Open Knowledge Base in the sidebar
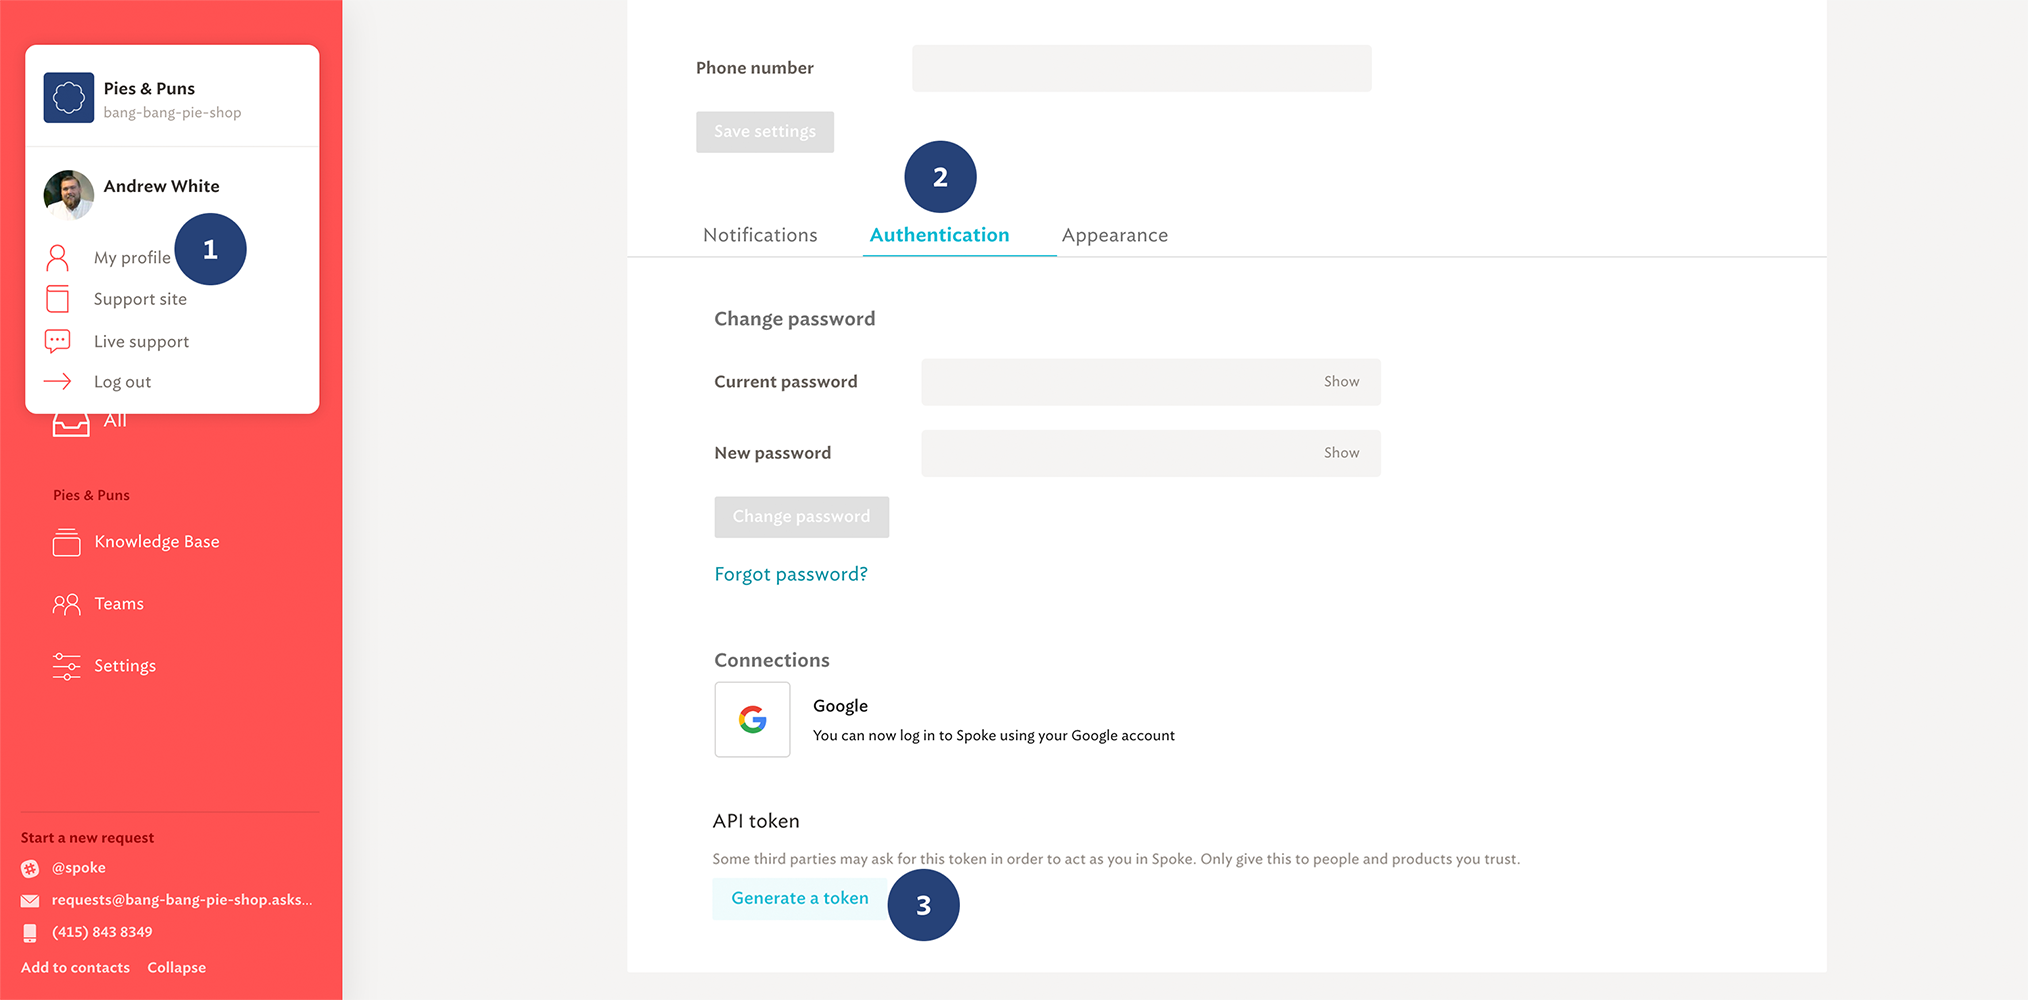Screen dimensions: 2028x1000 157,542
